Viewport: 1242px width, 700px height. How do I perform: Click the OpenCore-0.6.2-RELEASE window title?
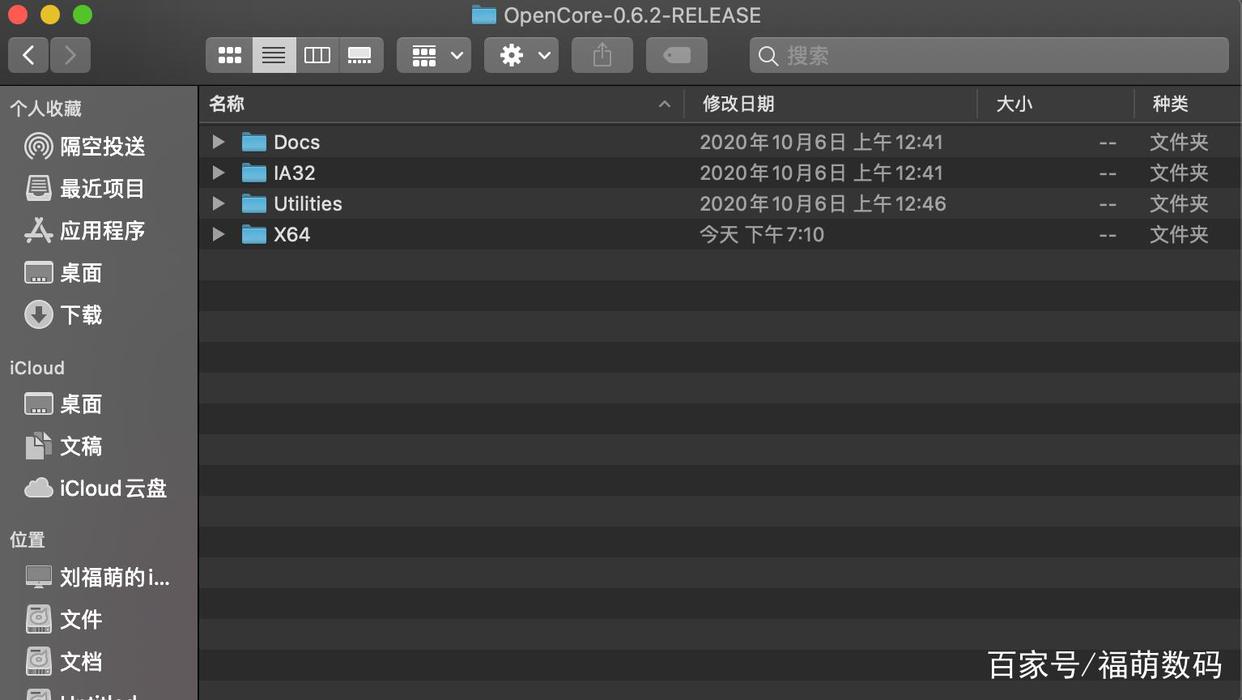[632, 15]
